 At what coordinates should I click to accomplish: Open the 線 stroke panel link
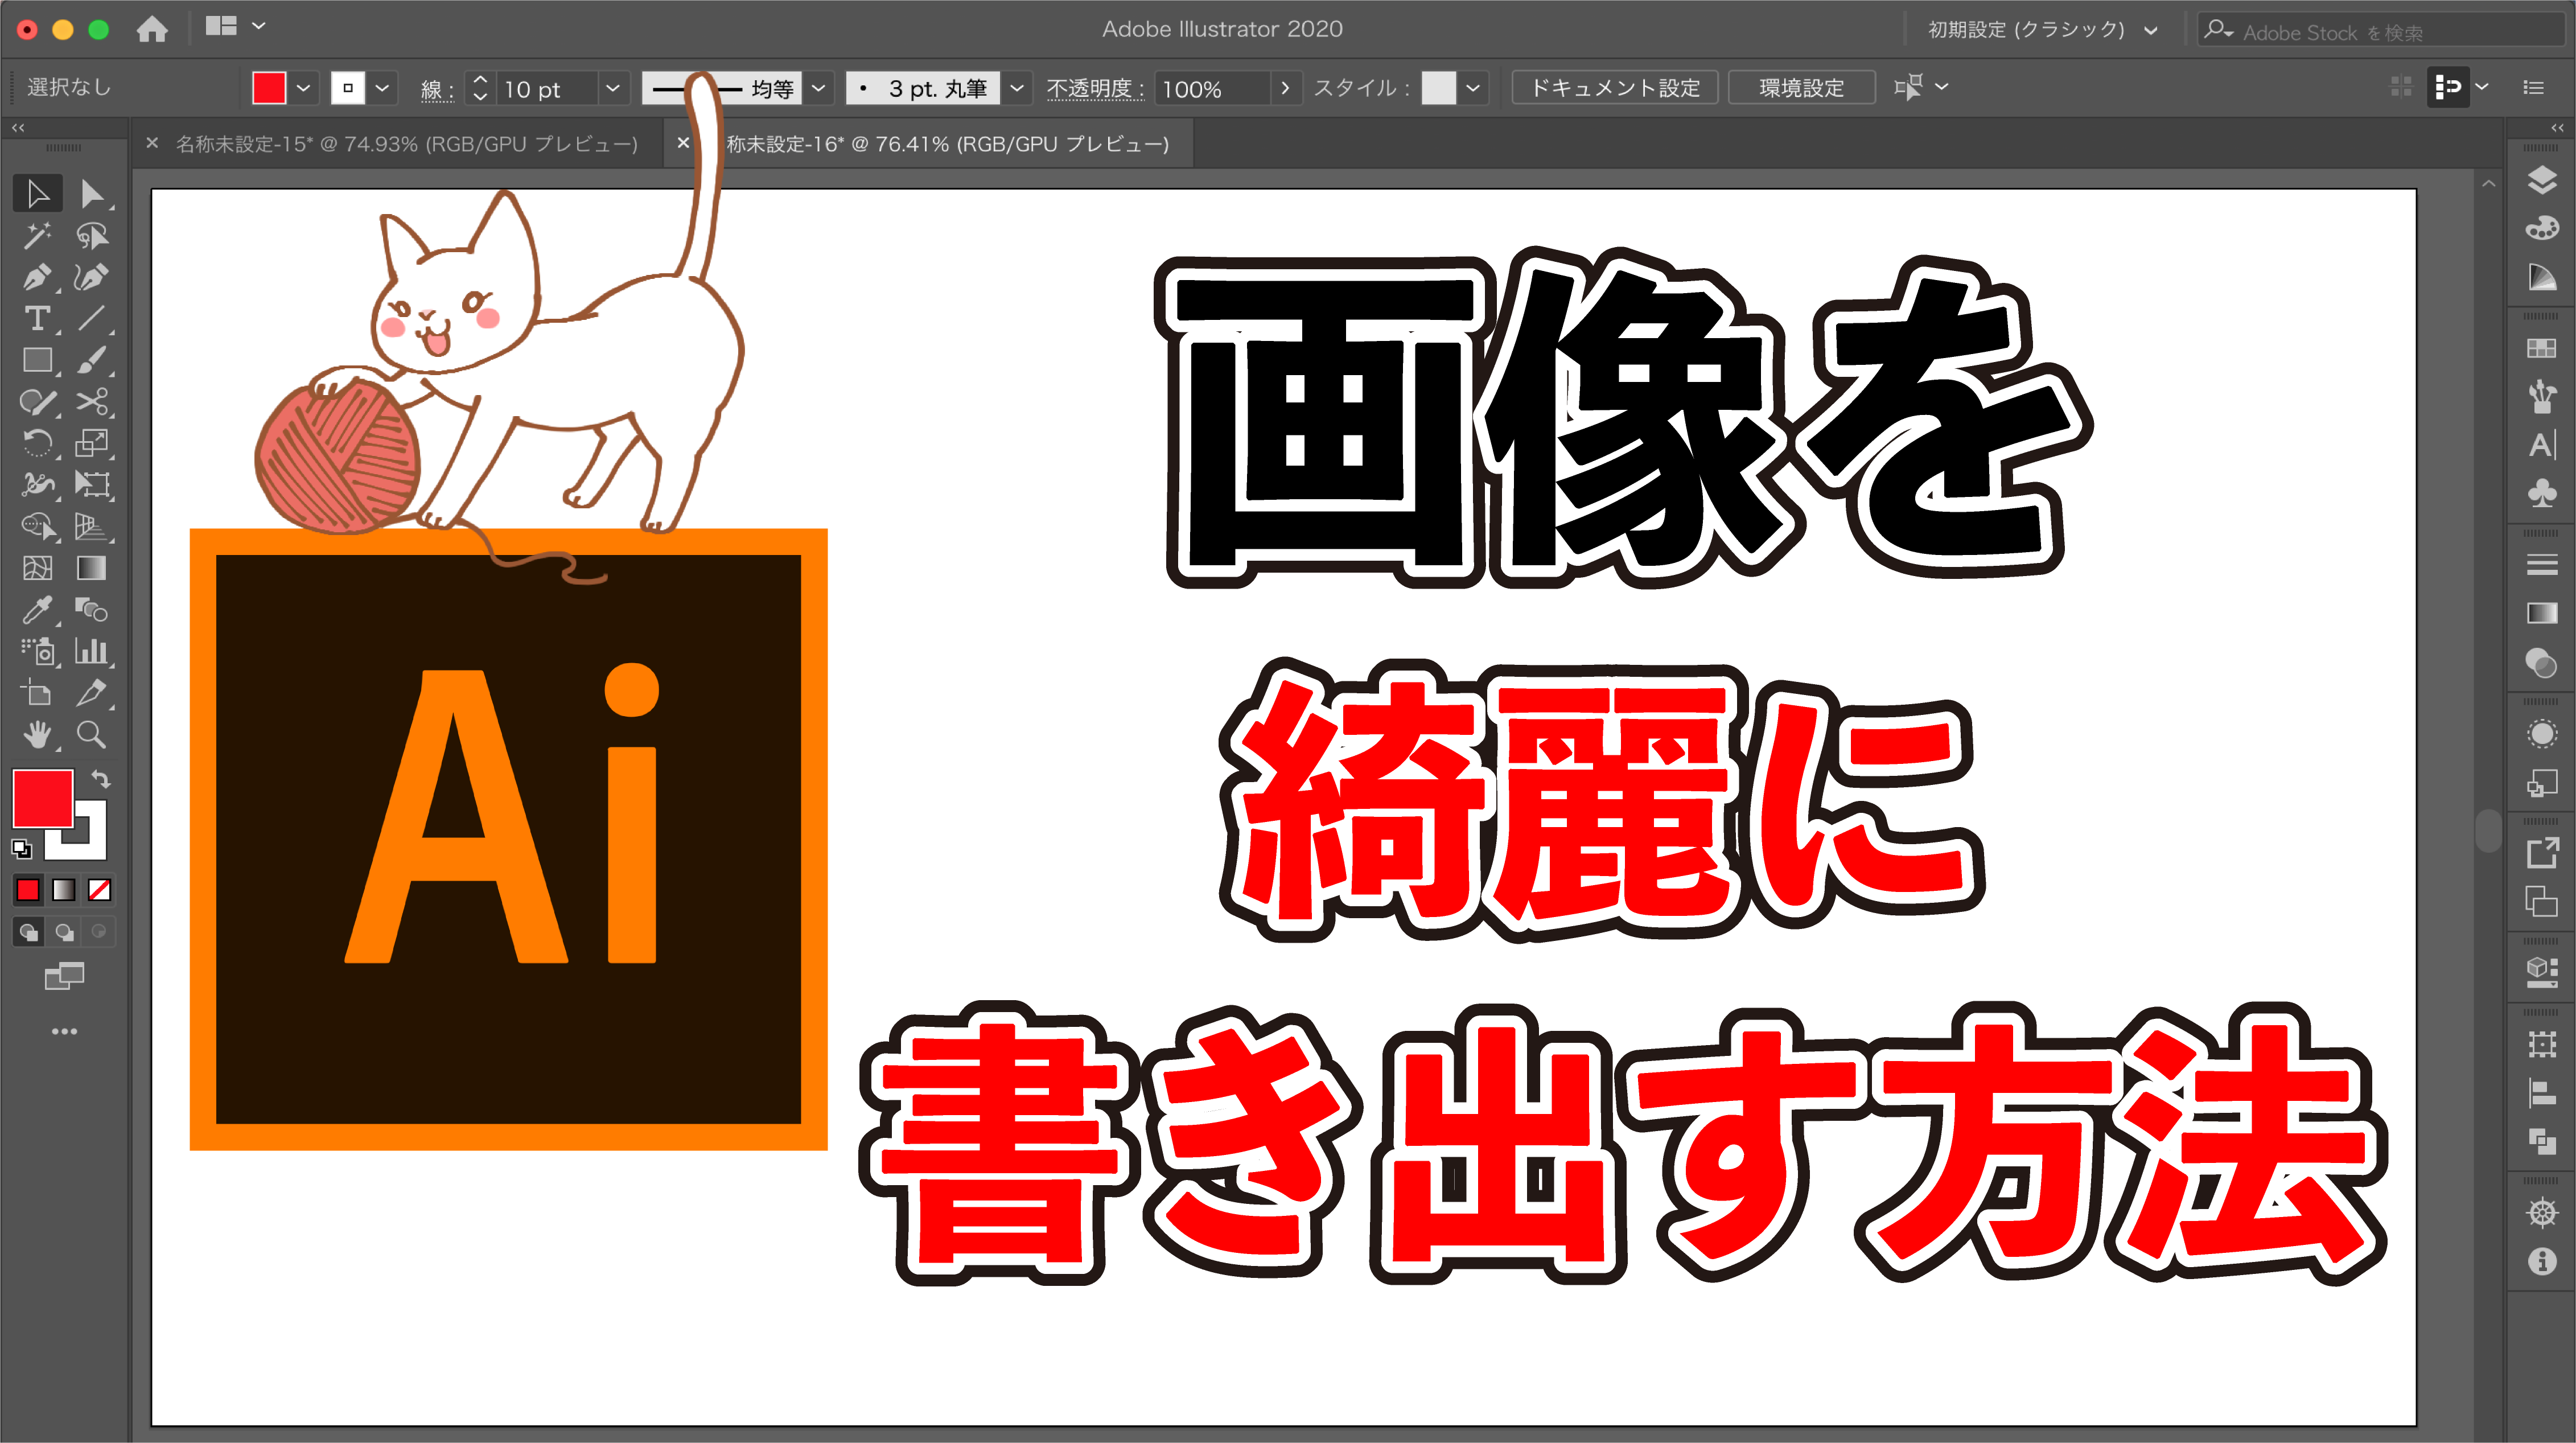coord(437,89)
